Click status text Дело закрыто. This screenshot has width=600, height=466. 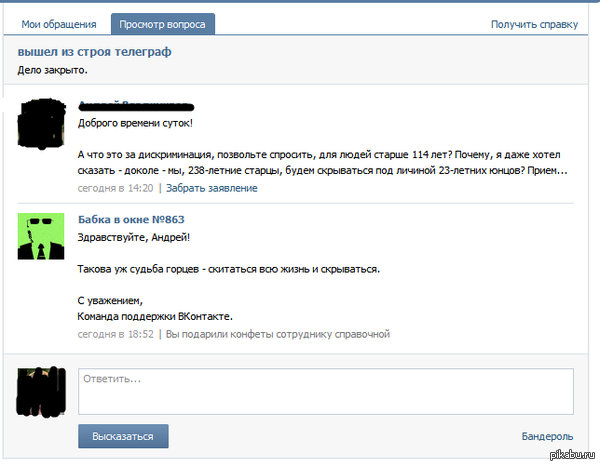tap(52, 70)
